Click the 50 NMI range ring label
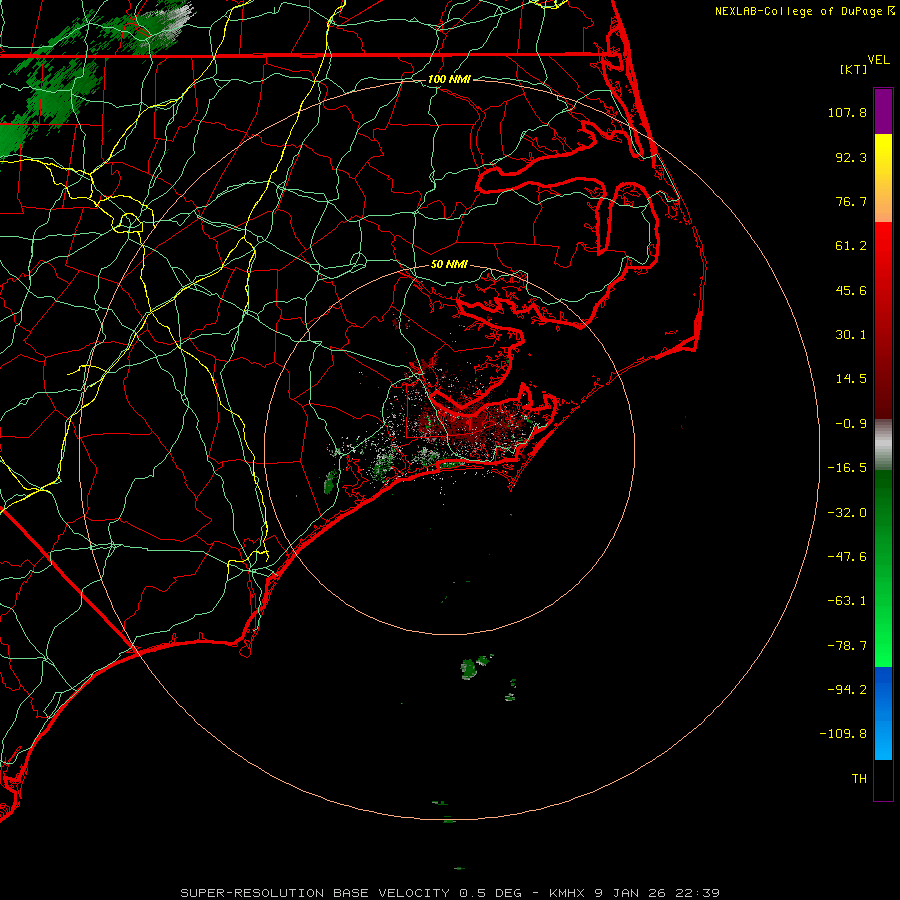900x900 pixels. tap(449, 264)
